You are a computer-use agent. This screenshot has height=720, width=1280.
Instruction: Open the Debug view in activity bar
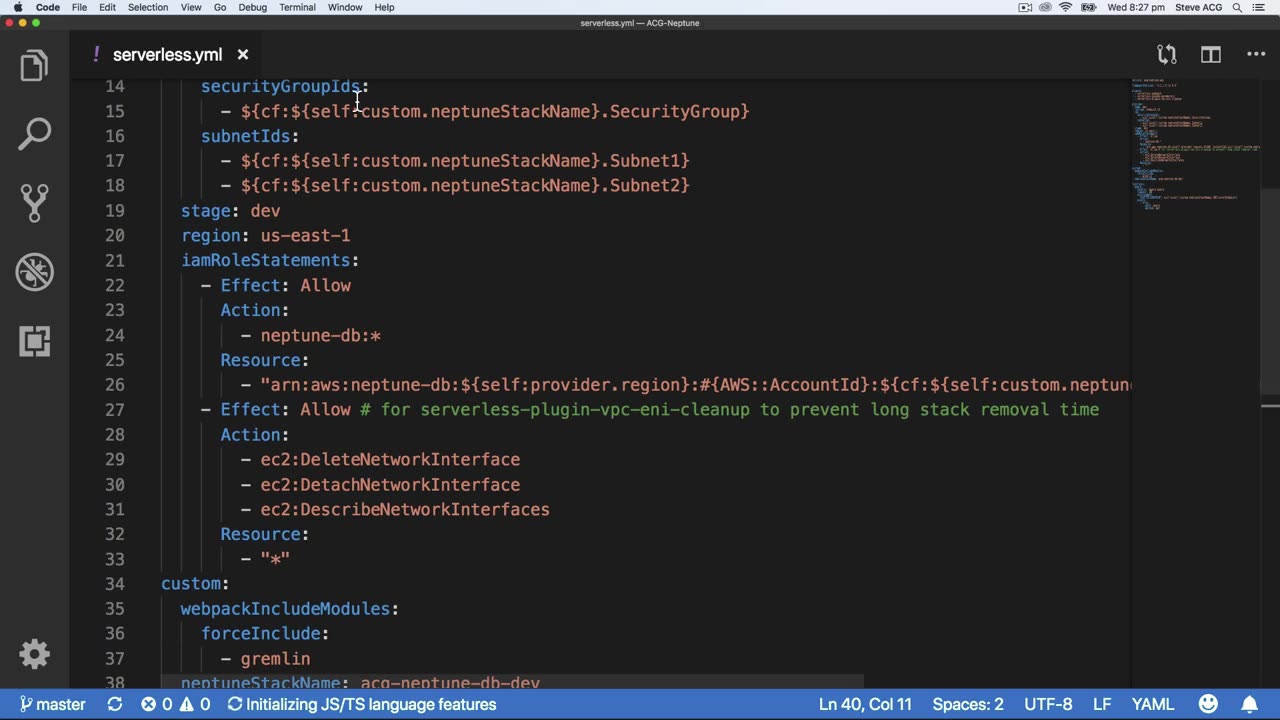(x=34, y=272)
